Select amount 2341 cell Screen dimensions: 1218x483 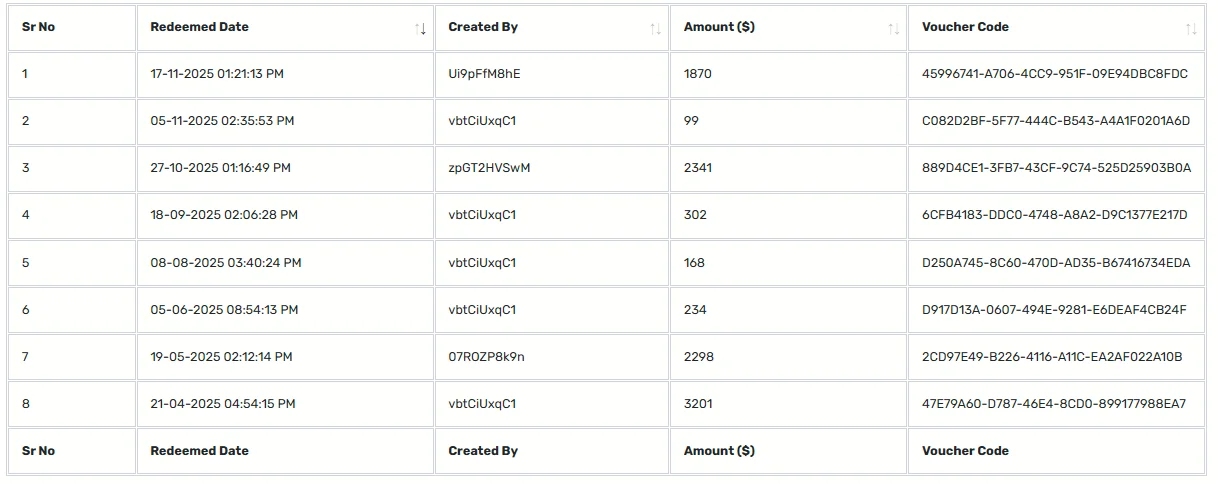click(x=788, y=168)
